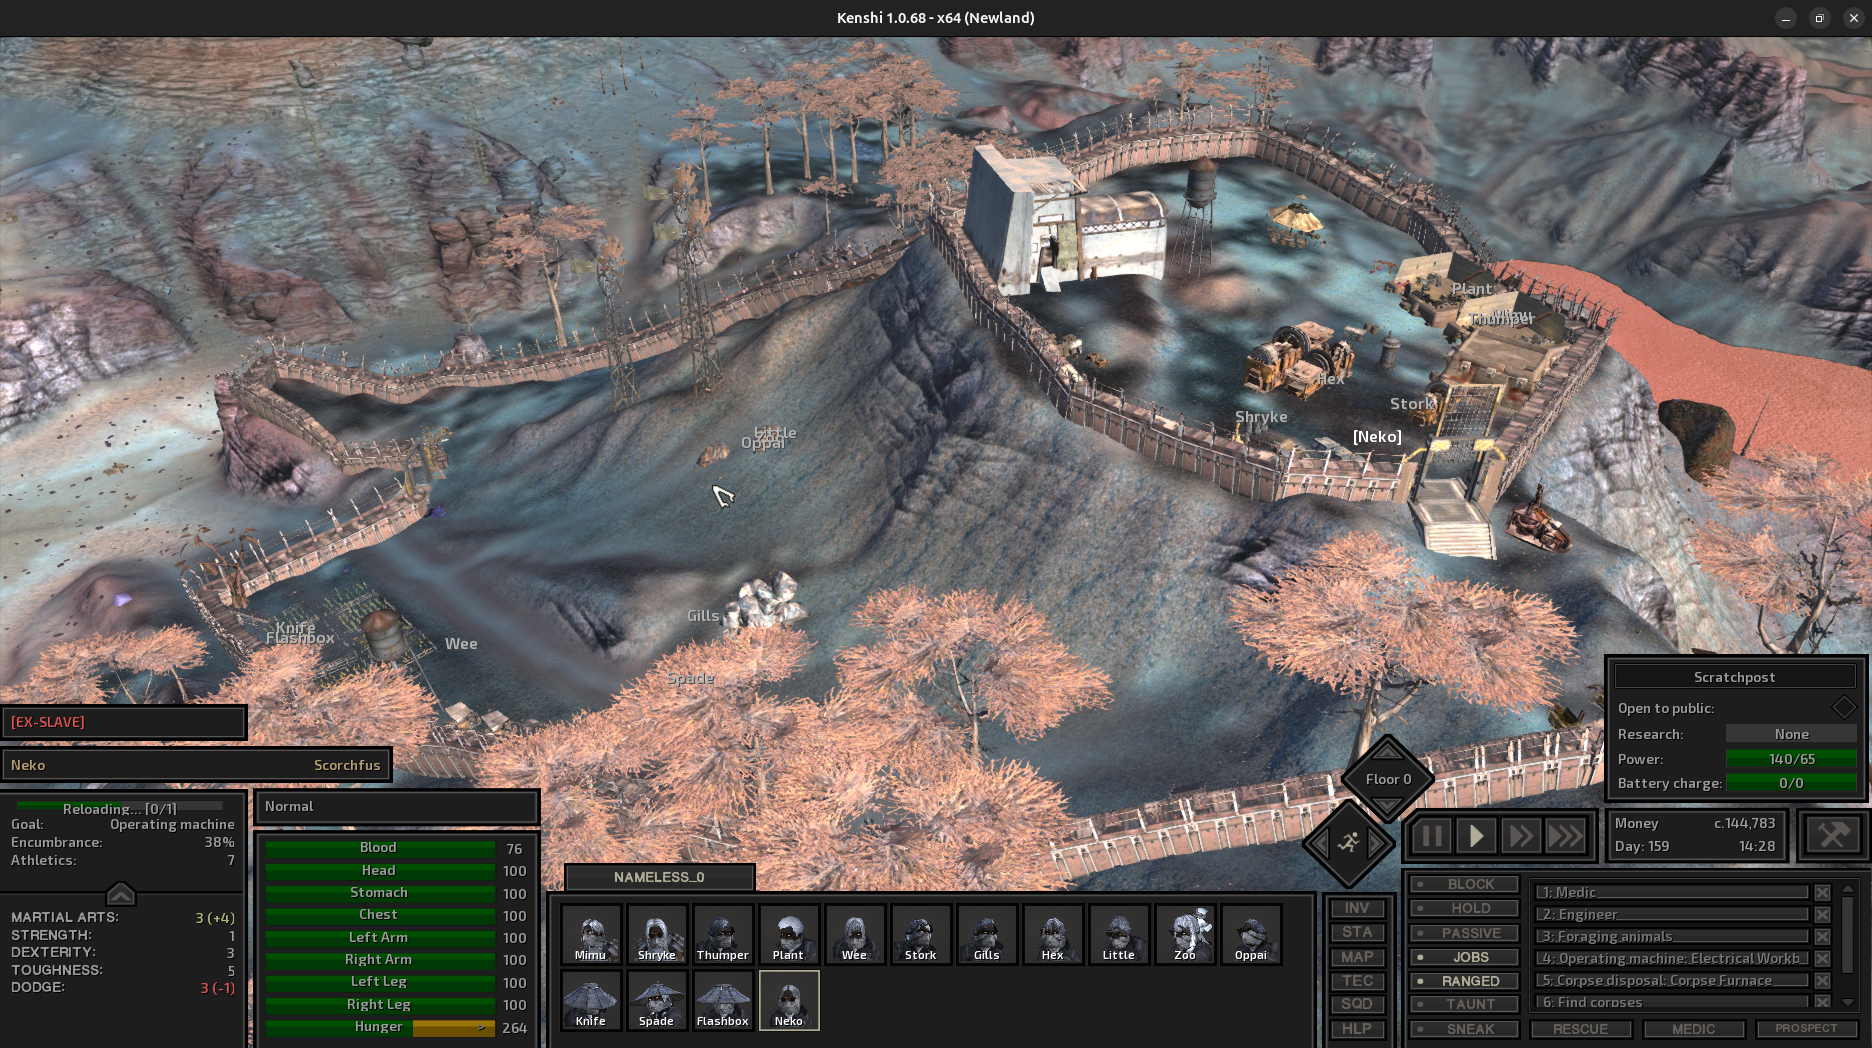Select Neko character portrait
Screen dimensions: 1872x1048
click(789, 1000)
